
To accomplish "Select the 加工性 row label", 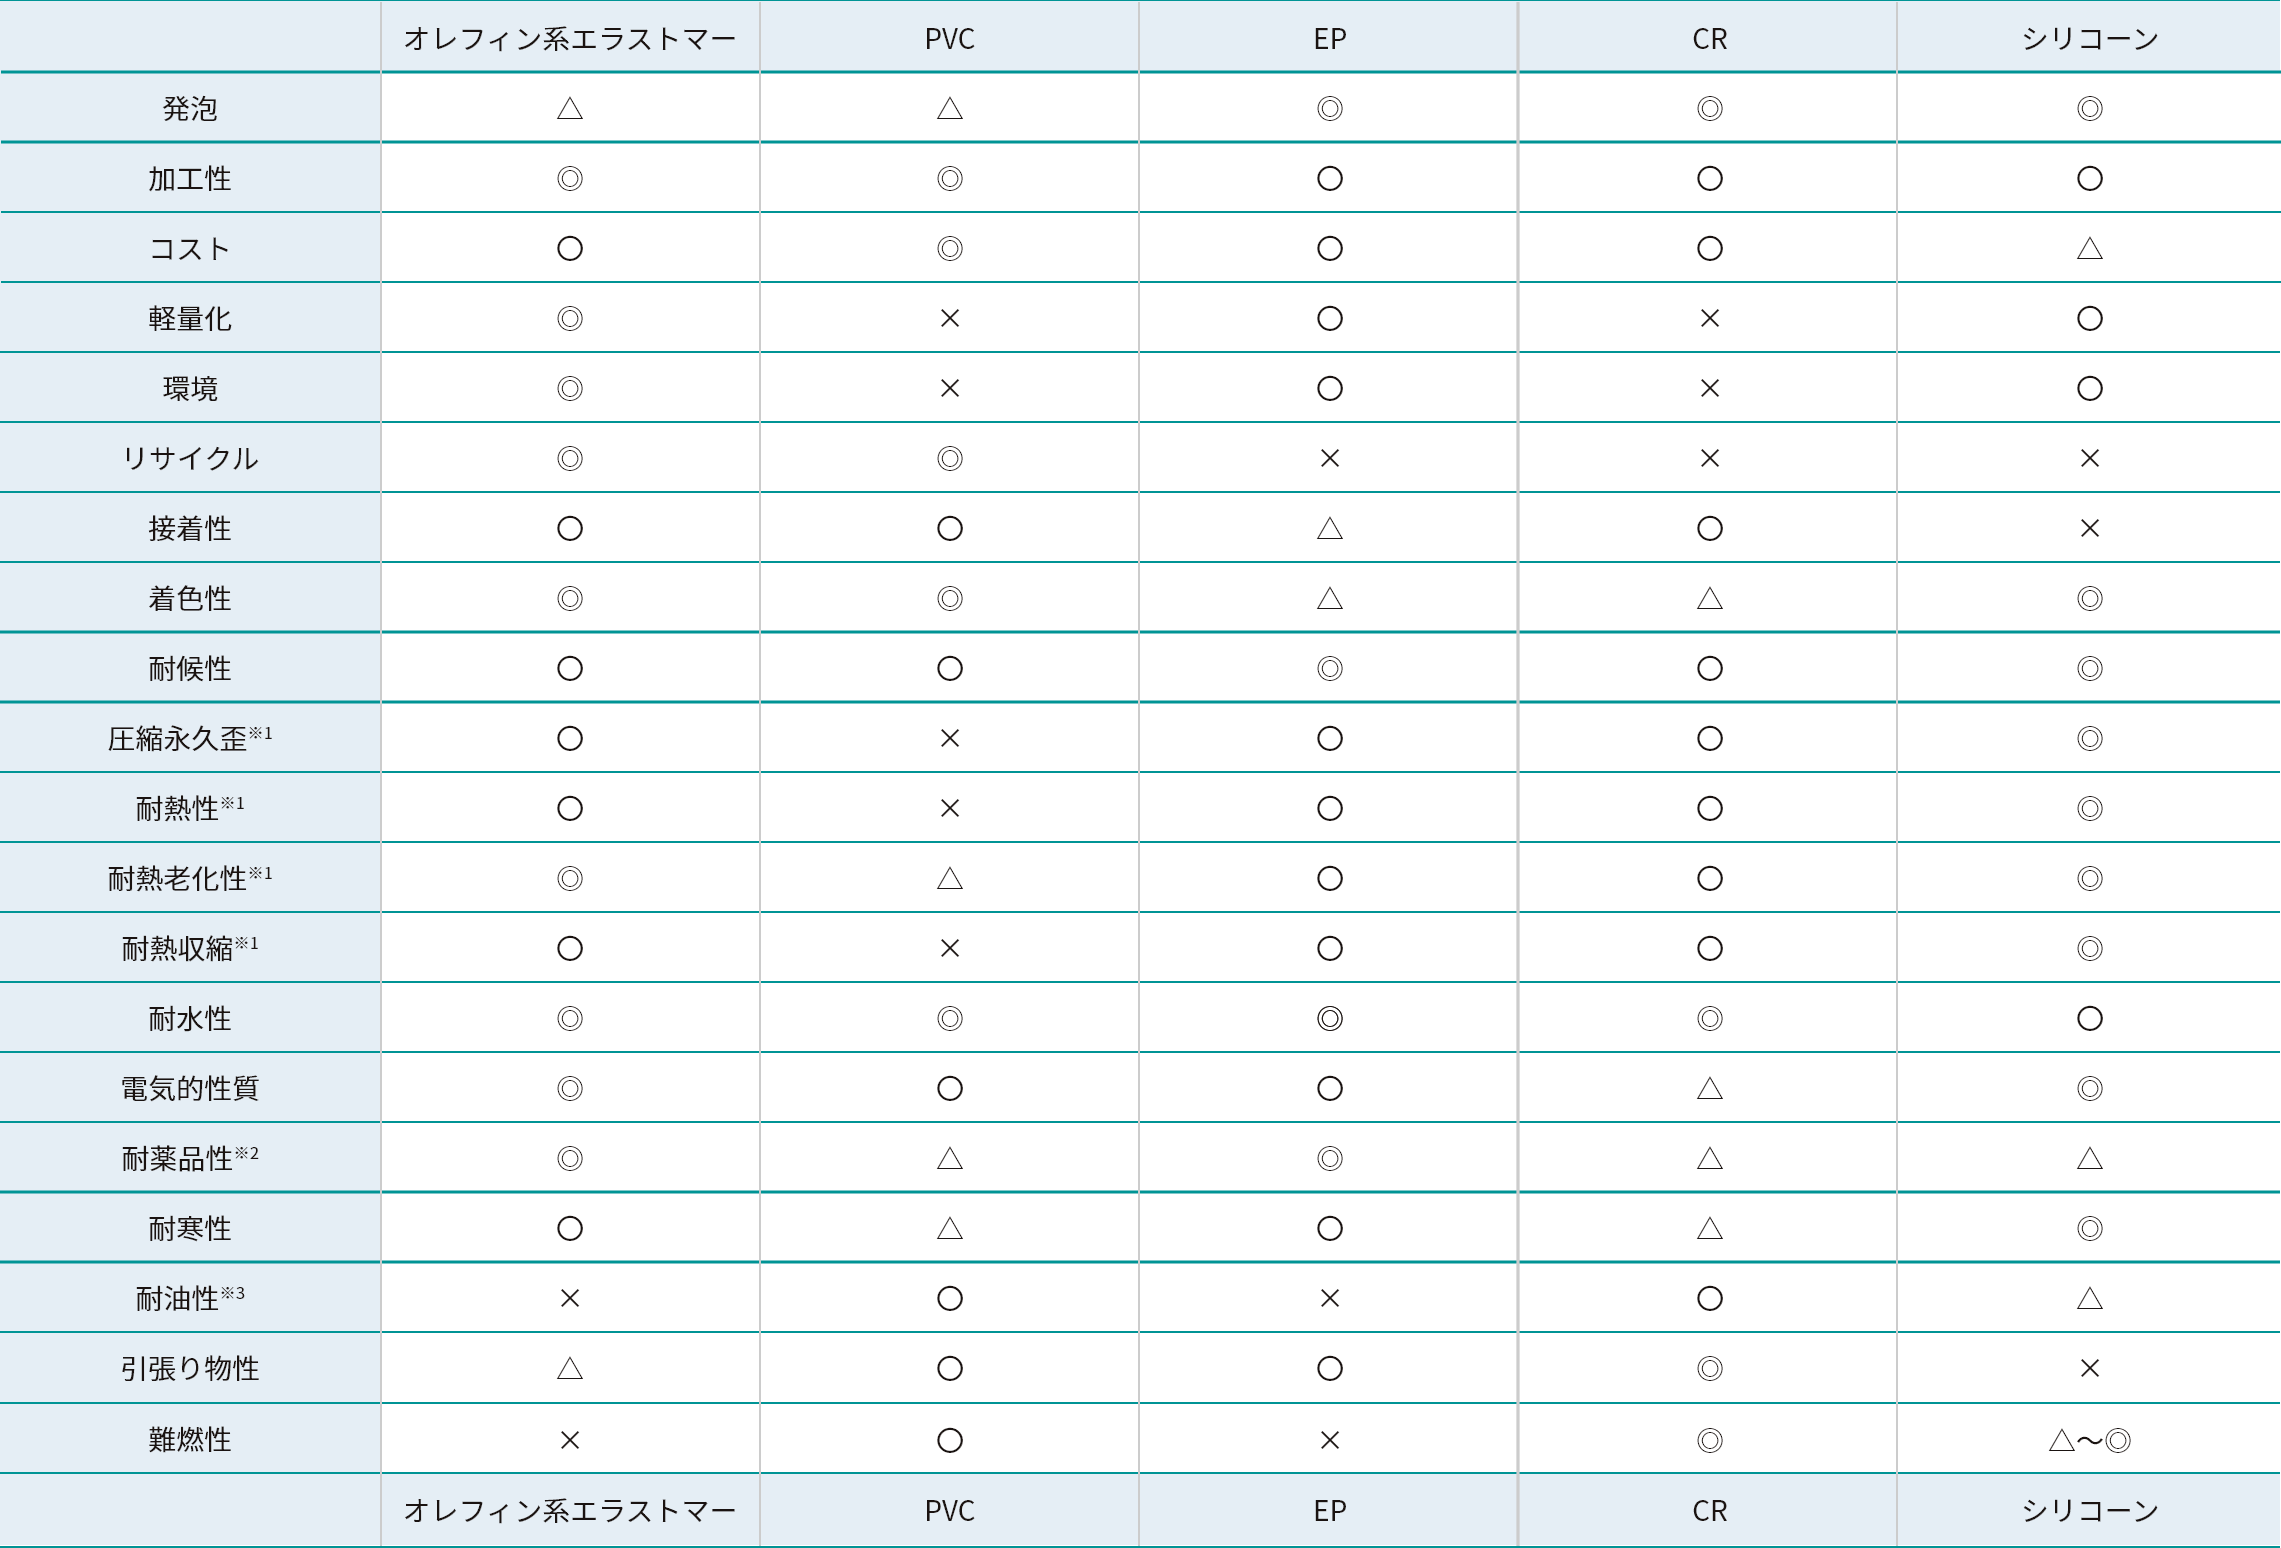I will [x=190, y=178].
